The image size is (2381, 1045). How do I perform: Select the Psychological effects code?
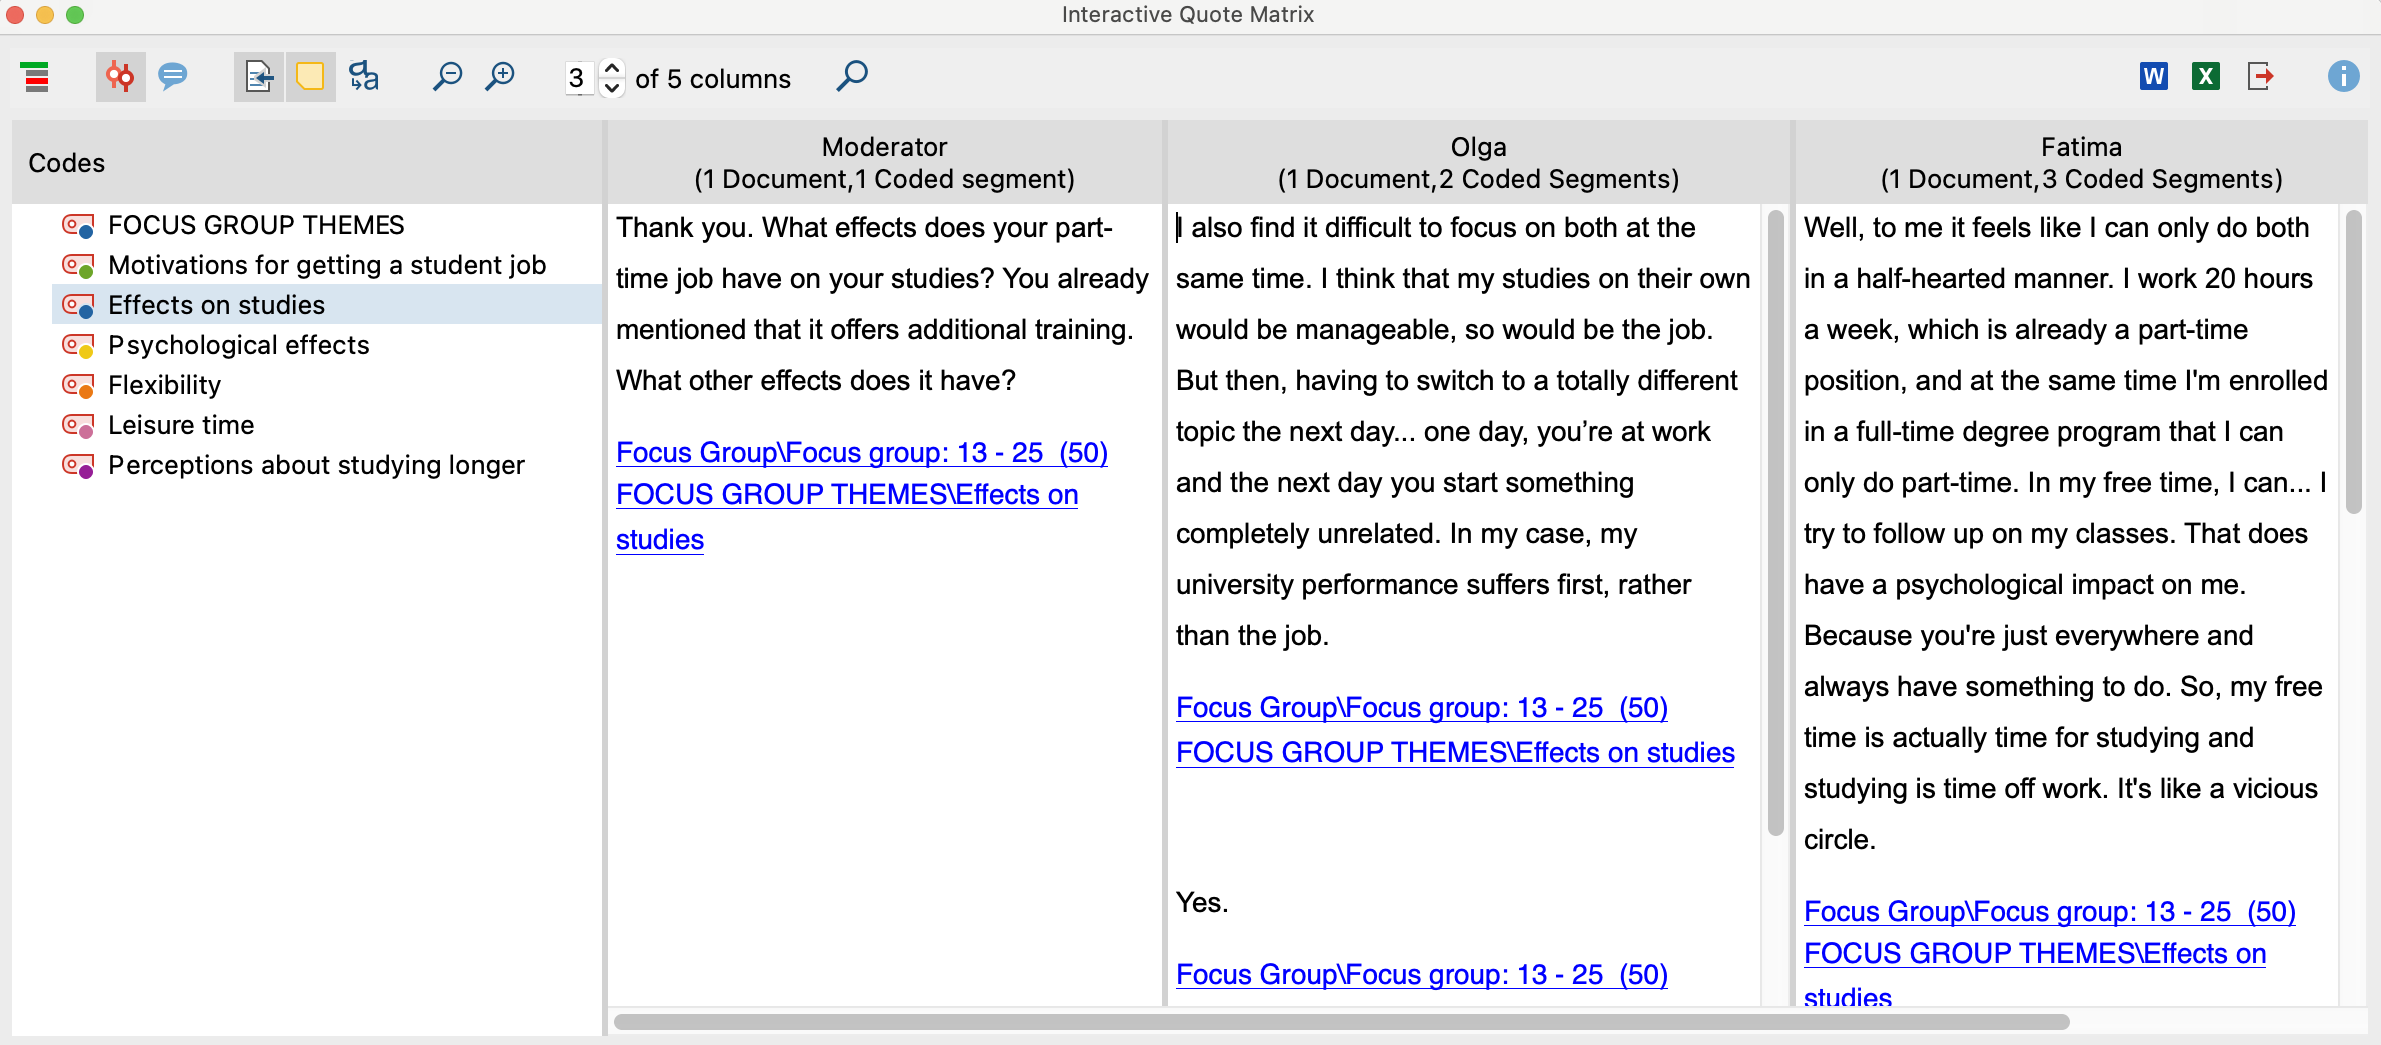(238, 345)
